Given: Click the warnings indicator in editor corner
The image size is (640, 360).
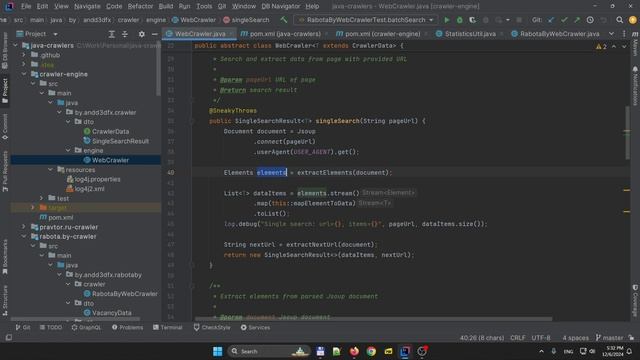Looking at the screenshot, I should (601, 47).
